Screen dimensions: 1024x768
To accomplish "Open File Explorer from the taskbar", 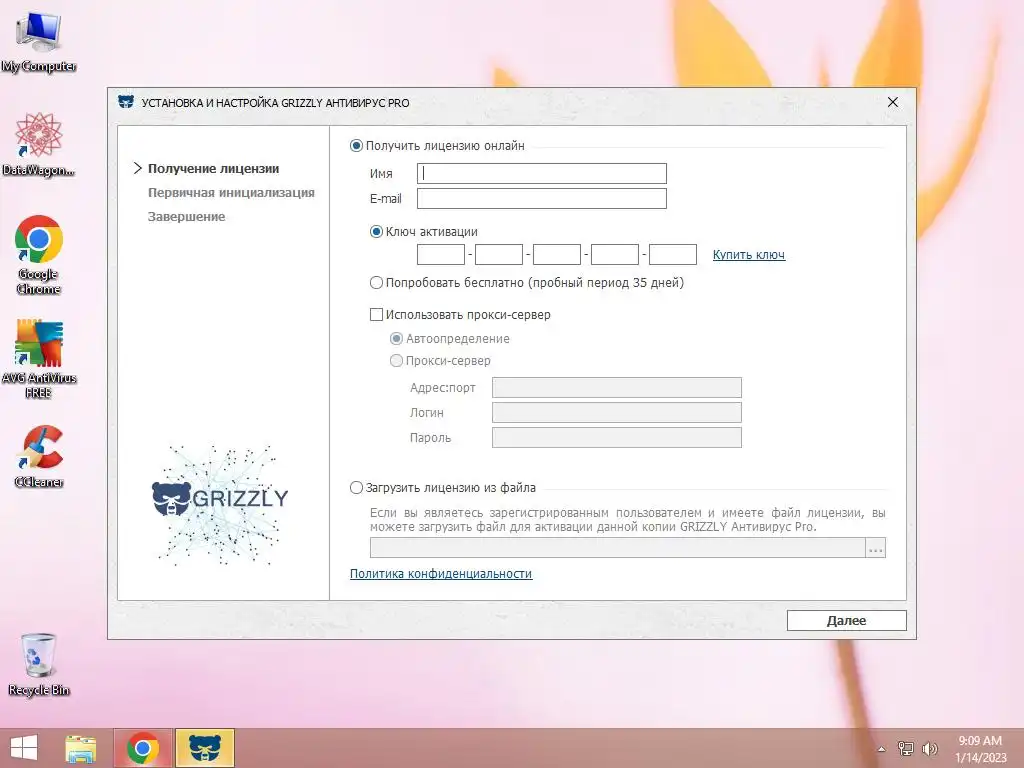I will (x=81, y=748).
